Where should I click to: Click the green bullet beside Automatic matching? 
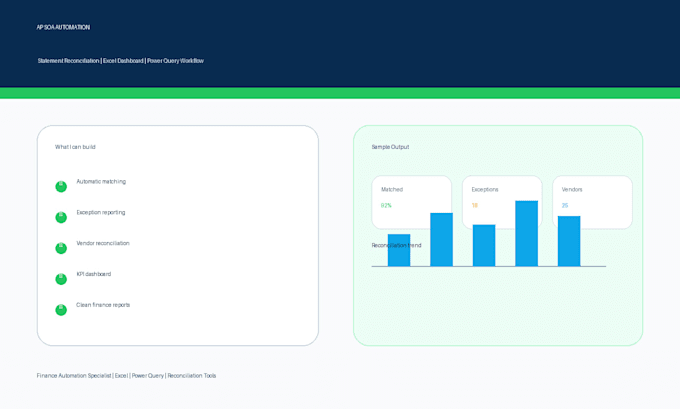(x=61, y=187)
